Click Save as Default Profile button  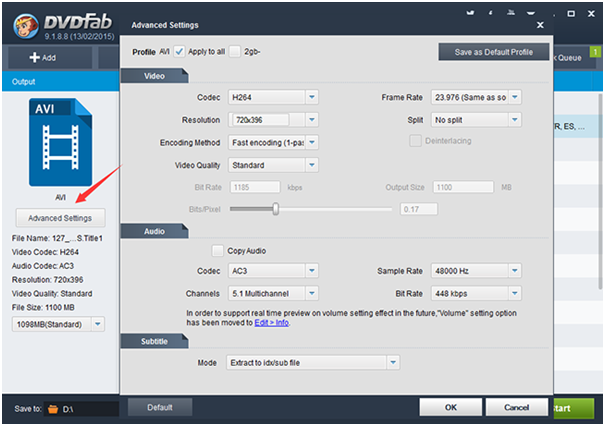click(x=493, y=52)
